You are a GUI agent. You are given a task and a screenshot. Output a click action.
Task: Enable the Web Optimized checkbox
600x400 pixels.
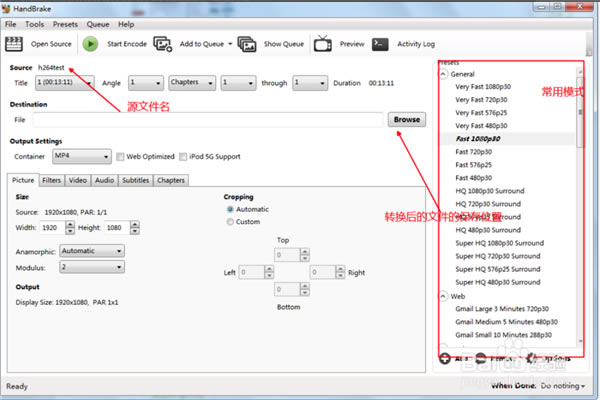pyautogui.click(x=120, y=156)
